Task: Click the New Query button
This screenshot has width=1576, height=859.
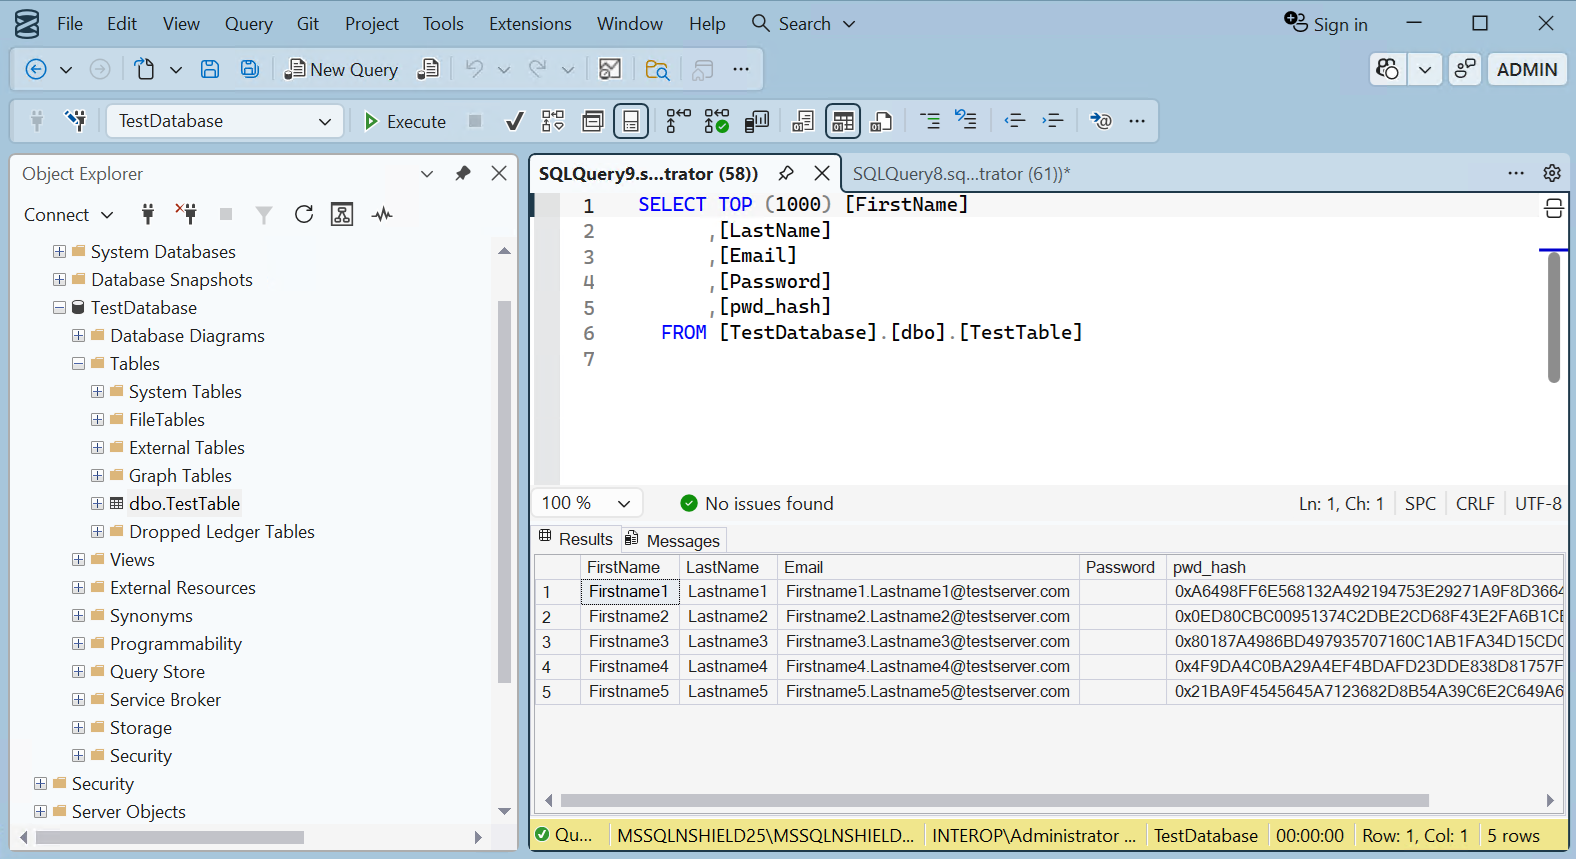Action: tap(342, 69)
